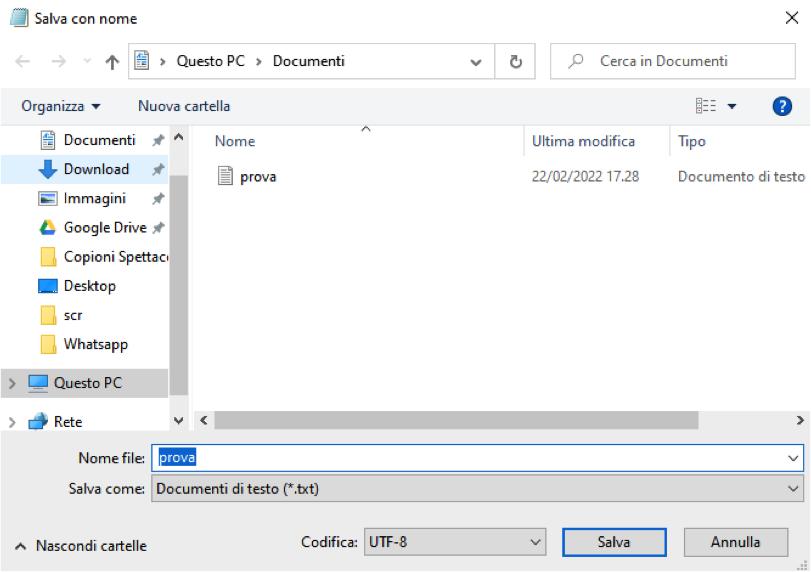Click the Desktop monitor icon
The height and width of the screenshot is (572, 811).
coord(48,286)
